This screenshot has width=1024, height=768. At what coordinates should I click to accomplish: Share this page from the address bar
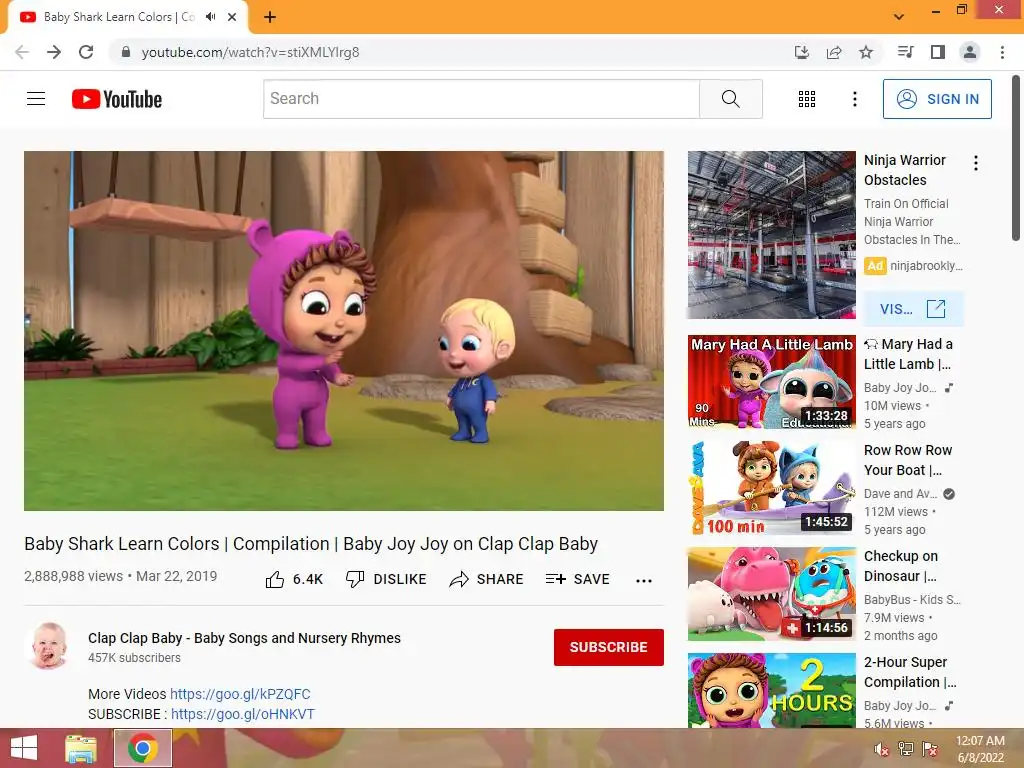(x=834, y=52)
